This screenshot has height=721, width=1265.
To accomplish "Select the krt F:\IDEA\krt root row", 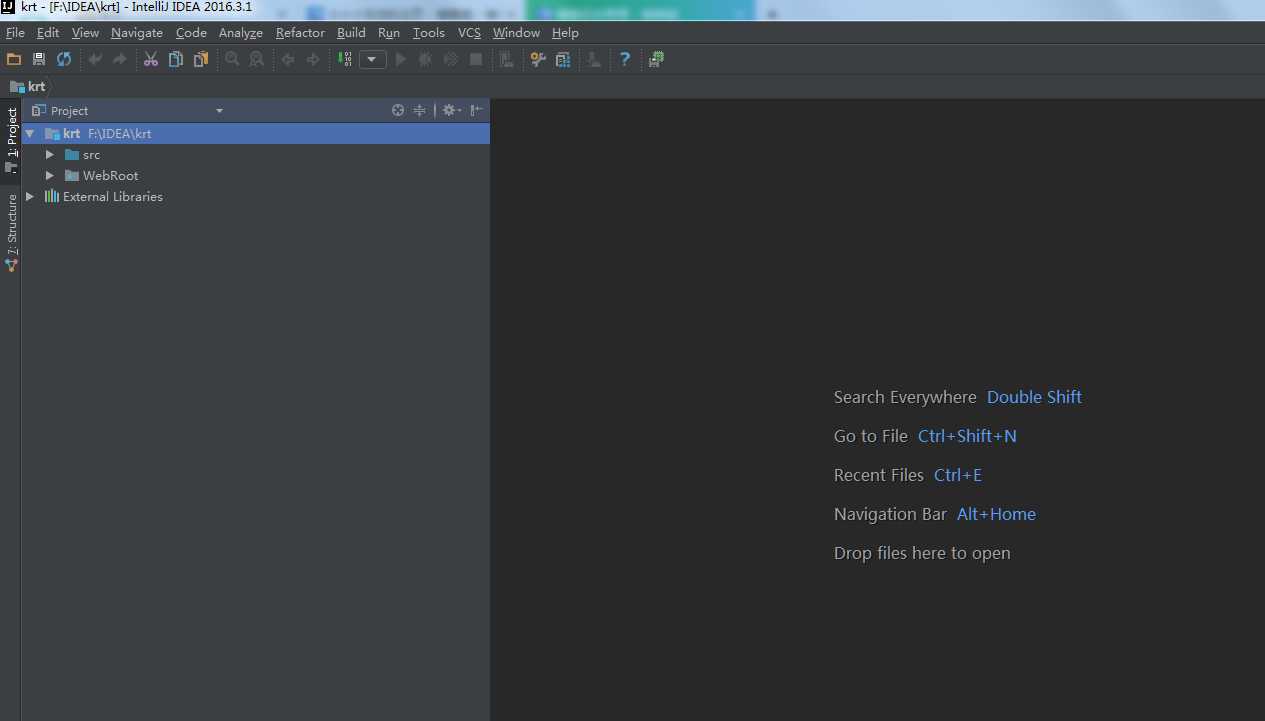I will (x=256, y=133).
